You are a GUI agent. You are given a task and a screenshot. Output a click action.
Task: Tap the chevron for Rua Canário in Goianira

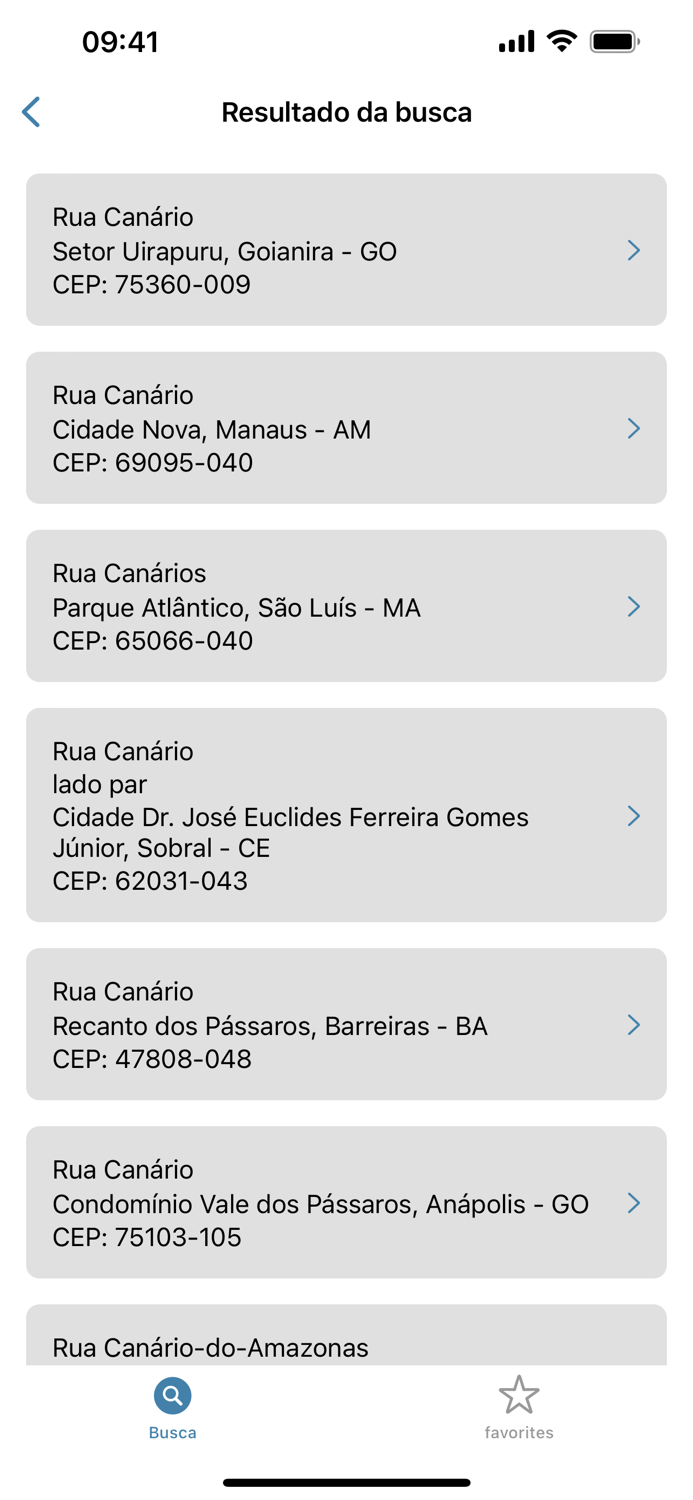click(x=634, y=250)
